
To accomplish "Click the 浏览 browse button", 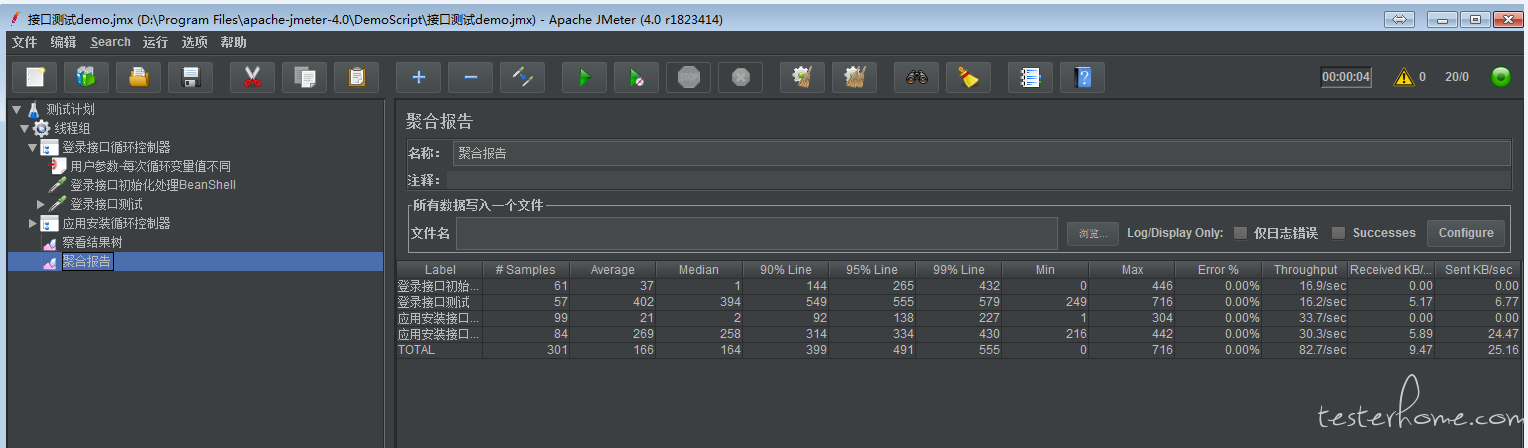I will (x=1092, y=234).
